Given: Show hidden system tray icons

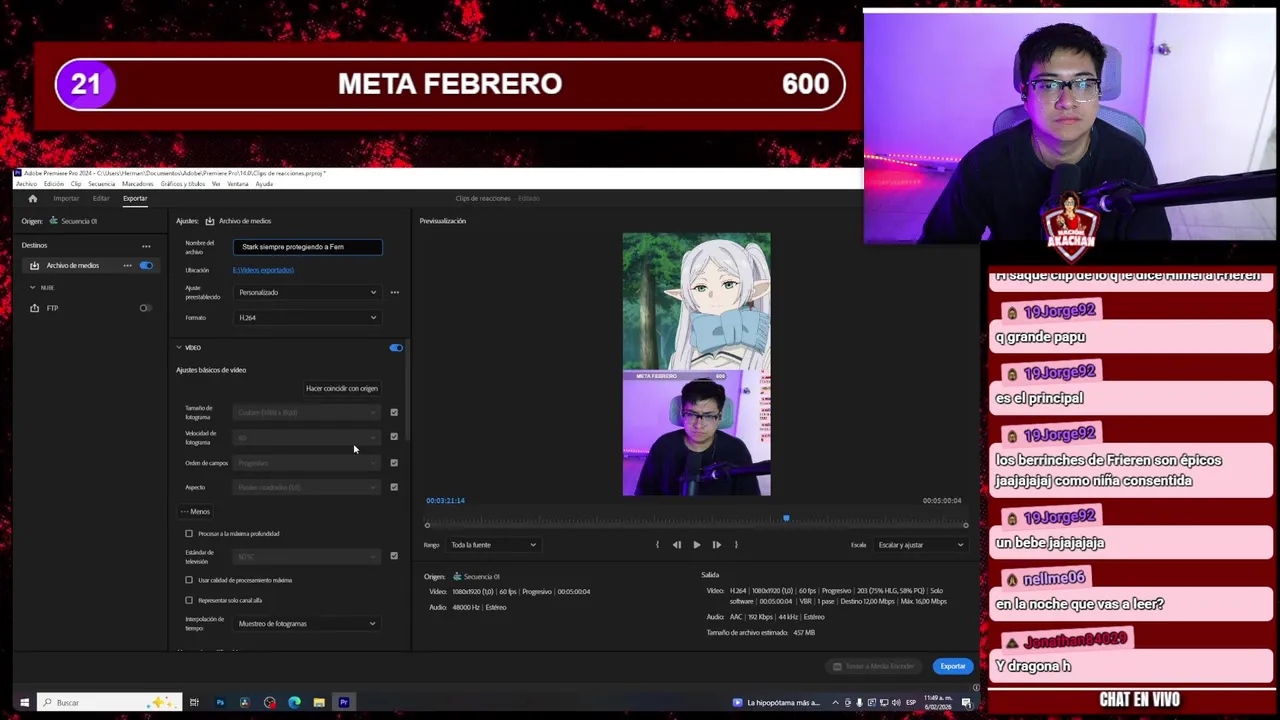Looking at the screenshot, I should coord(835,702).
